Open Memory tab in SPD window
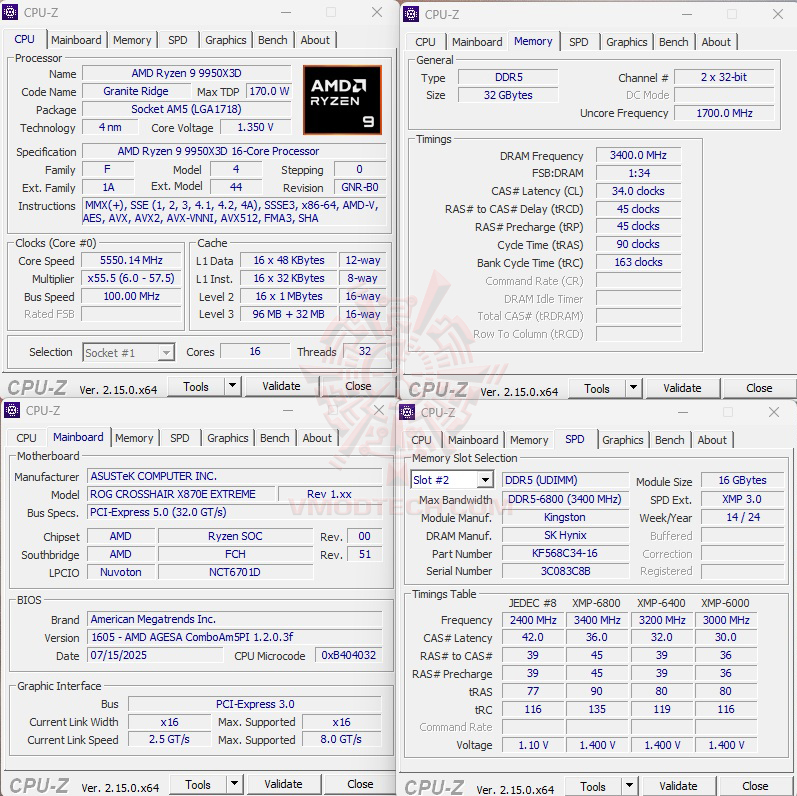The width and height of the screenshot is (797, 796). click(529, 440)
